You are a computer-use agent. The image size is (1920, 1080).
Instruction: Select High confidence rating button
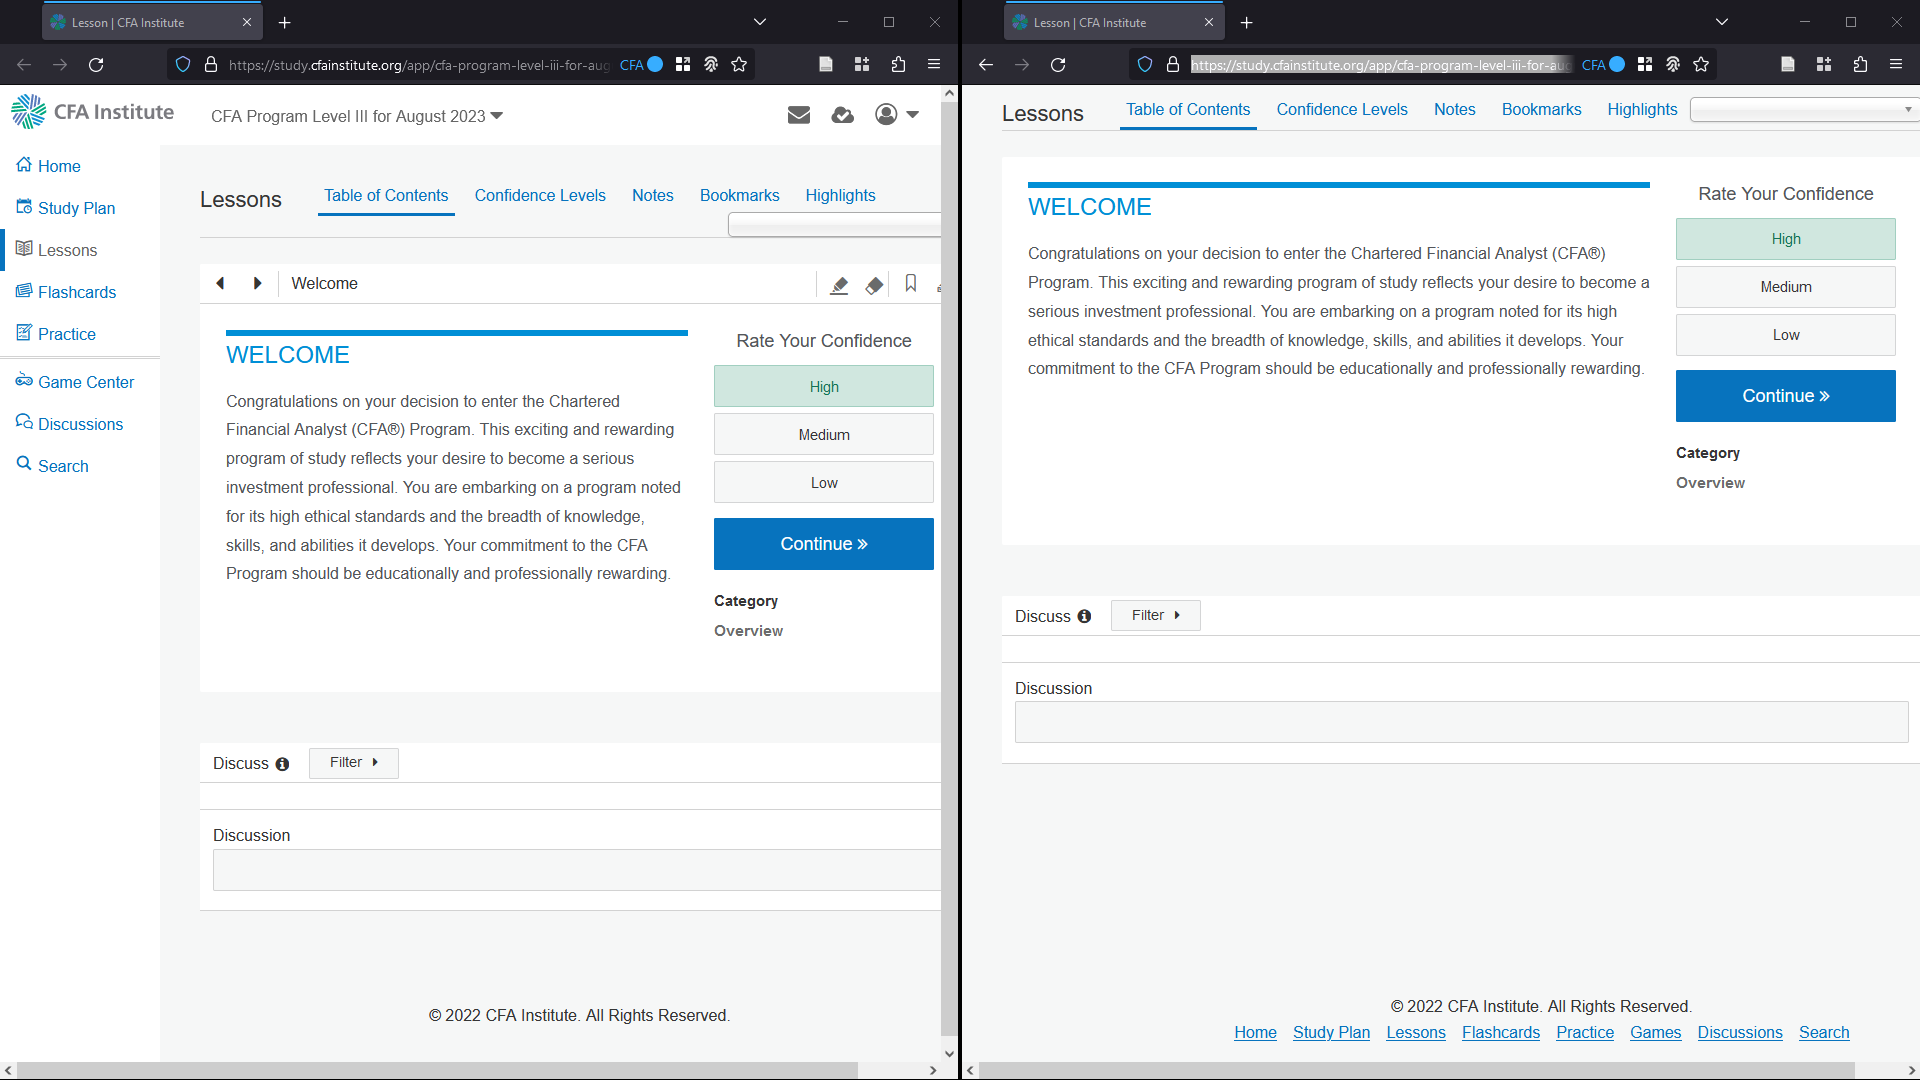click(824, 386)
